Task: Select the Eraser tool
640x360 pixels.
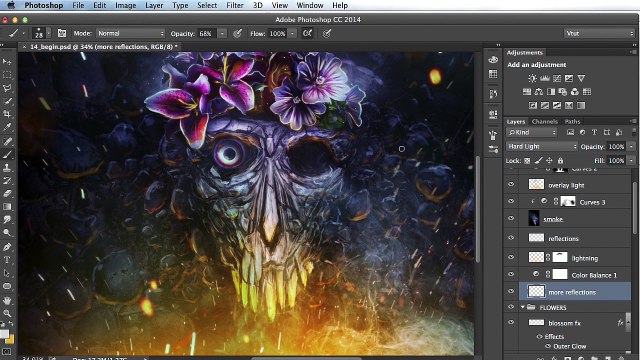Action: pos(7,193)
